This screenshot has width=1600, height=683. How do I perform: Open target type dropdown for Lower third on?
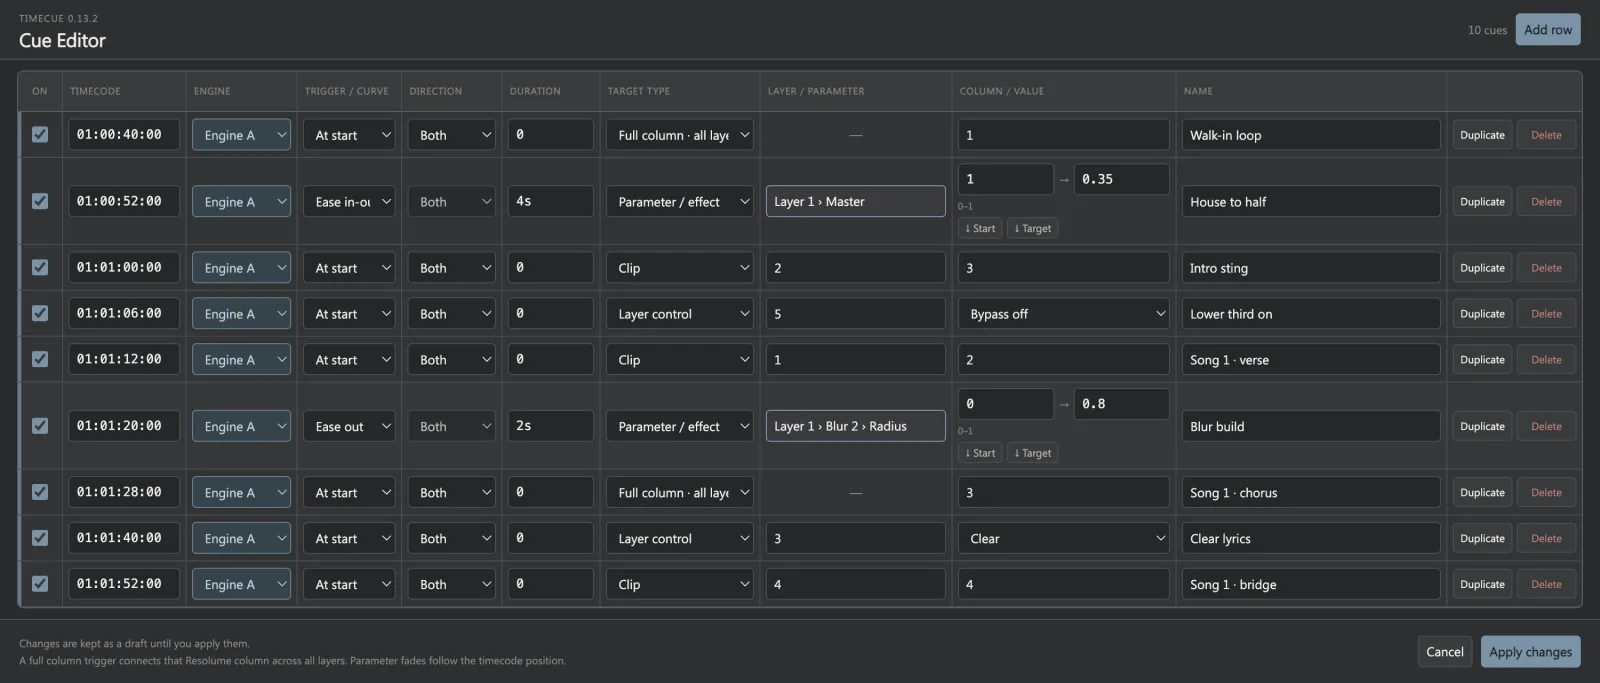[679, 314]
